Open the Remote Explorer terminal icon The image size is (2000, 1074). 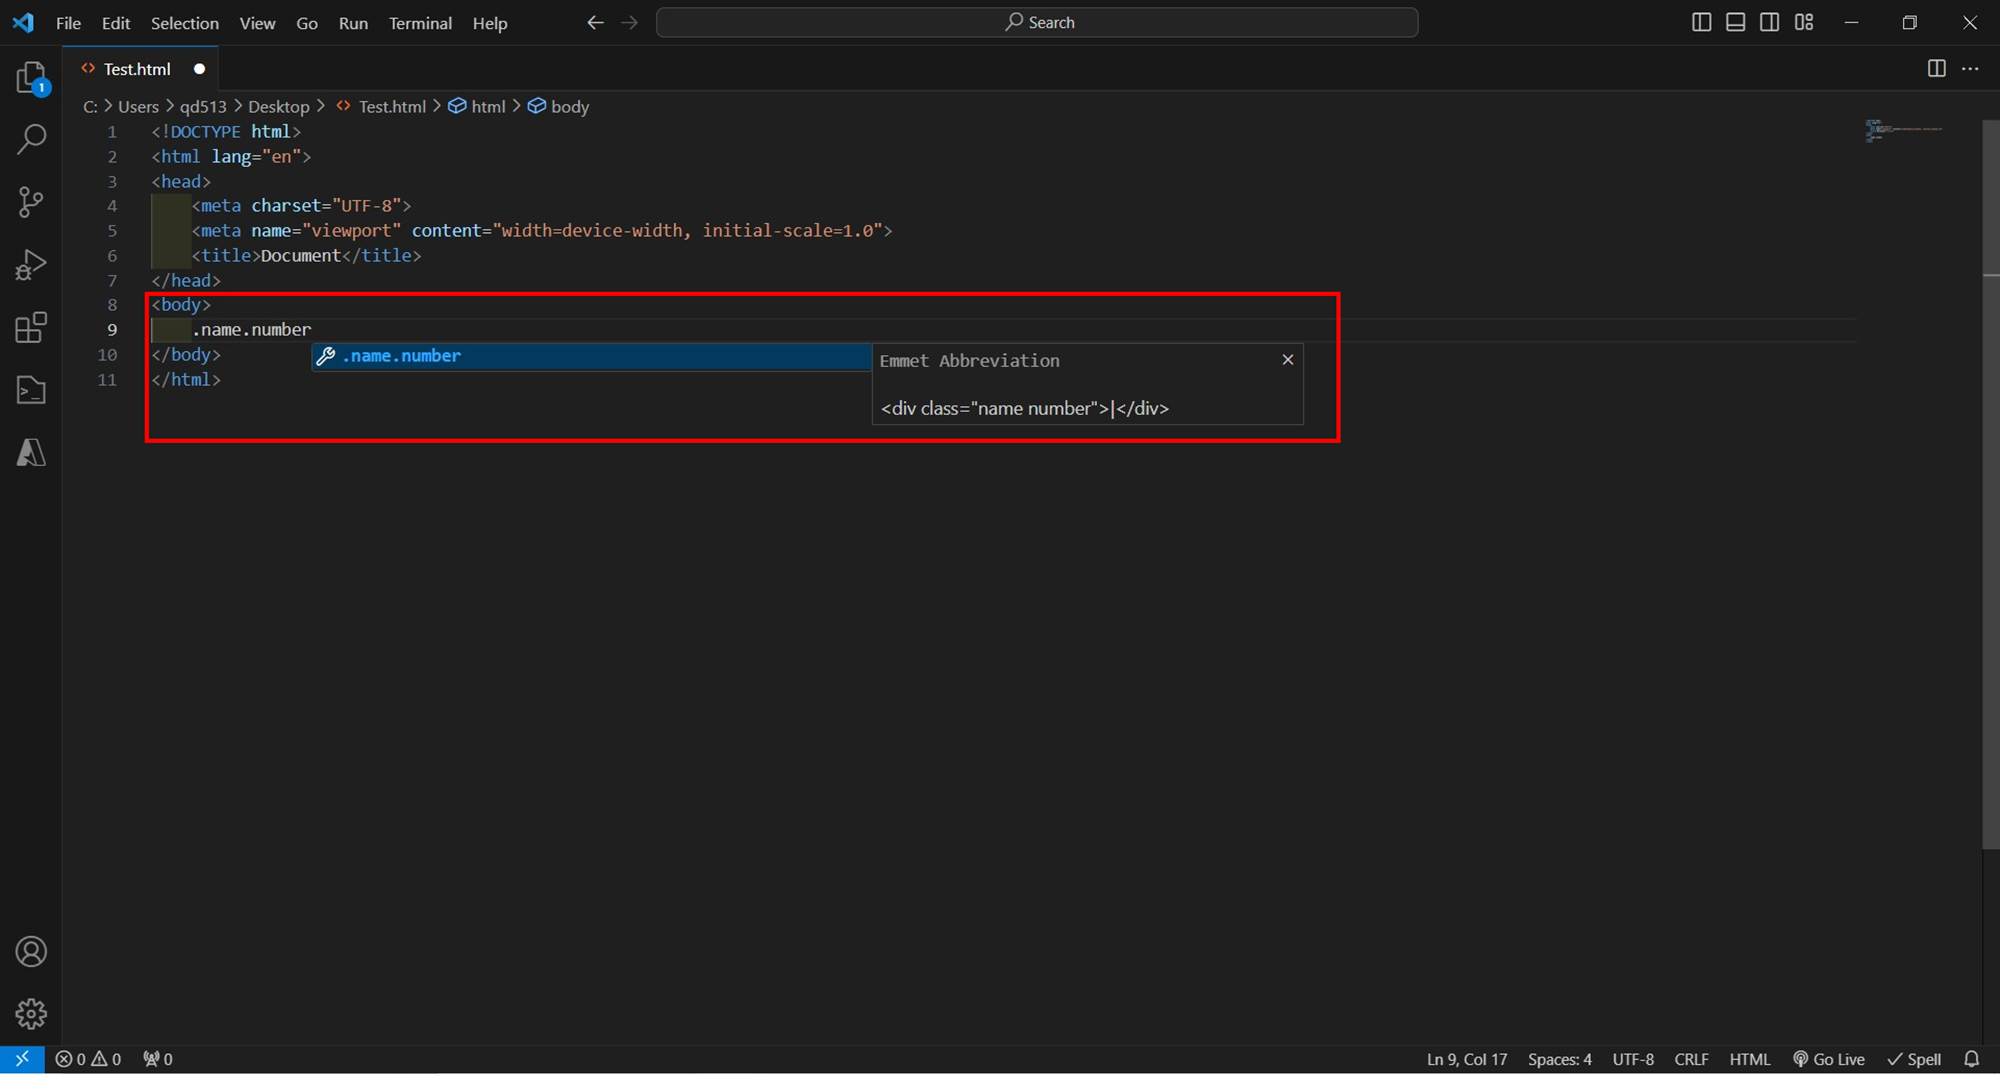click(31, 390)
